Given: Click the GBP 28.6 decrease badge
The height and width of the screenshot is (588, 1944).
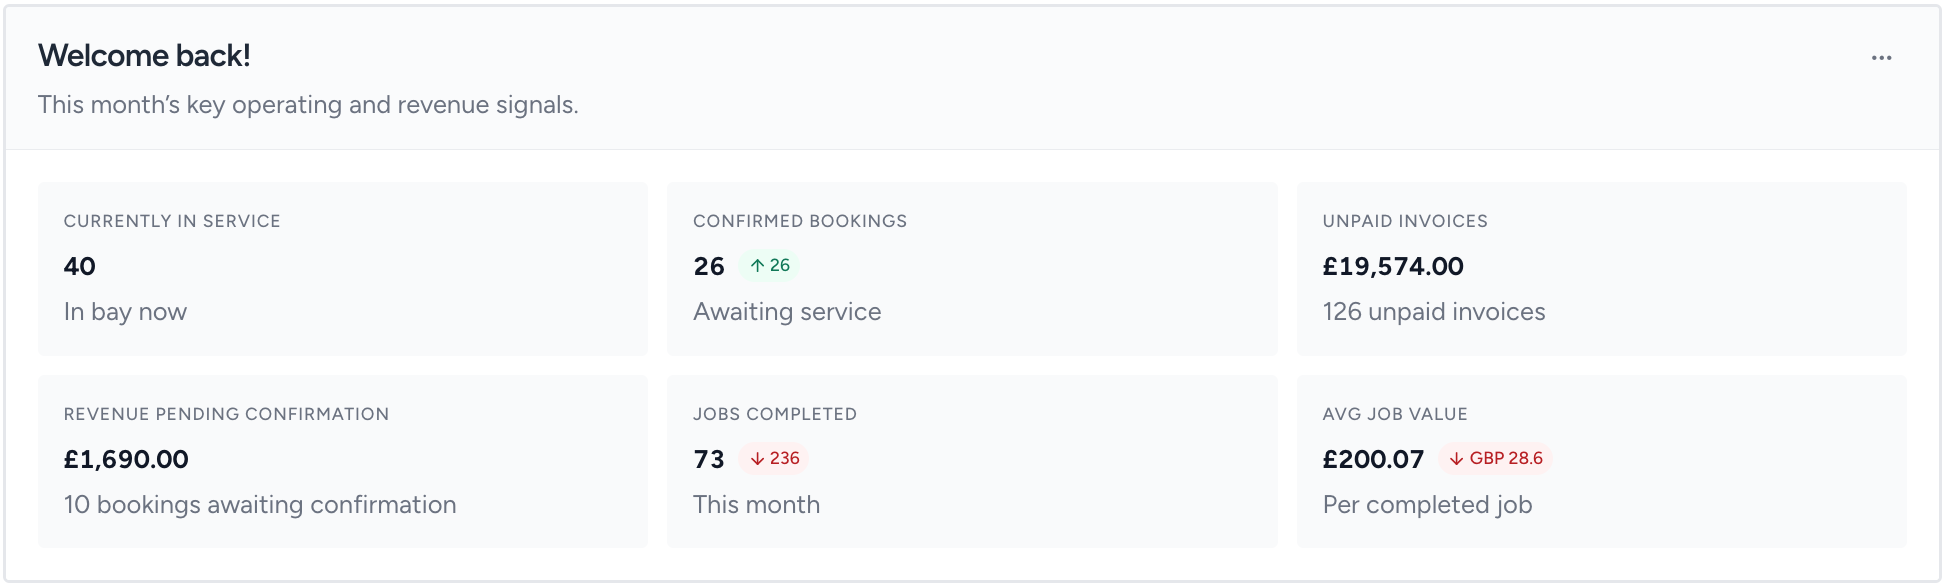Looking at the screenshot, I should point(1497,459).
